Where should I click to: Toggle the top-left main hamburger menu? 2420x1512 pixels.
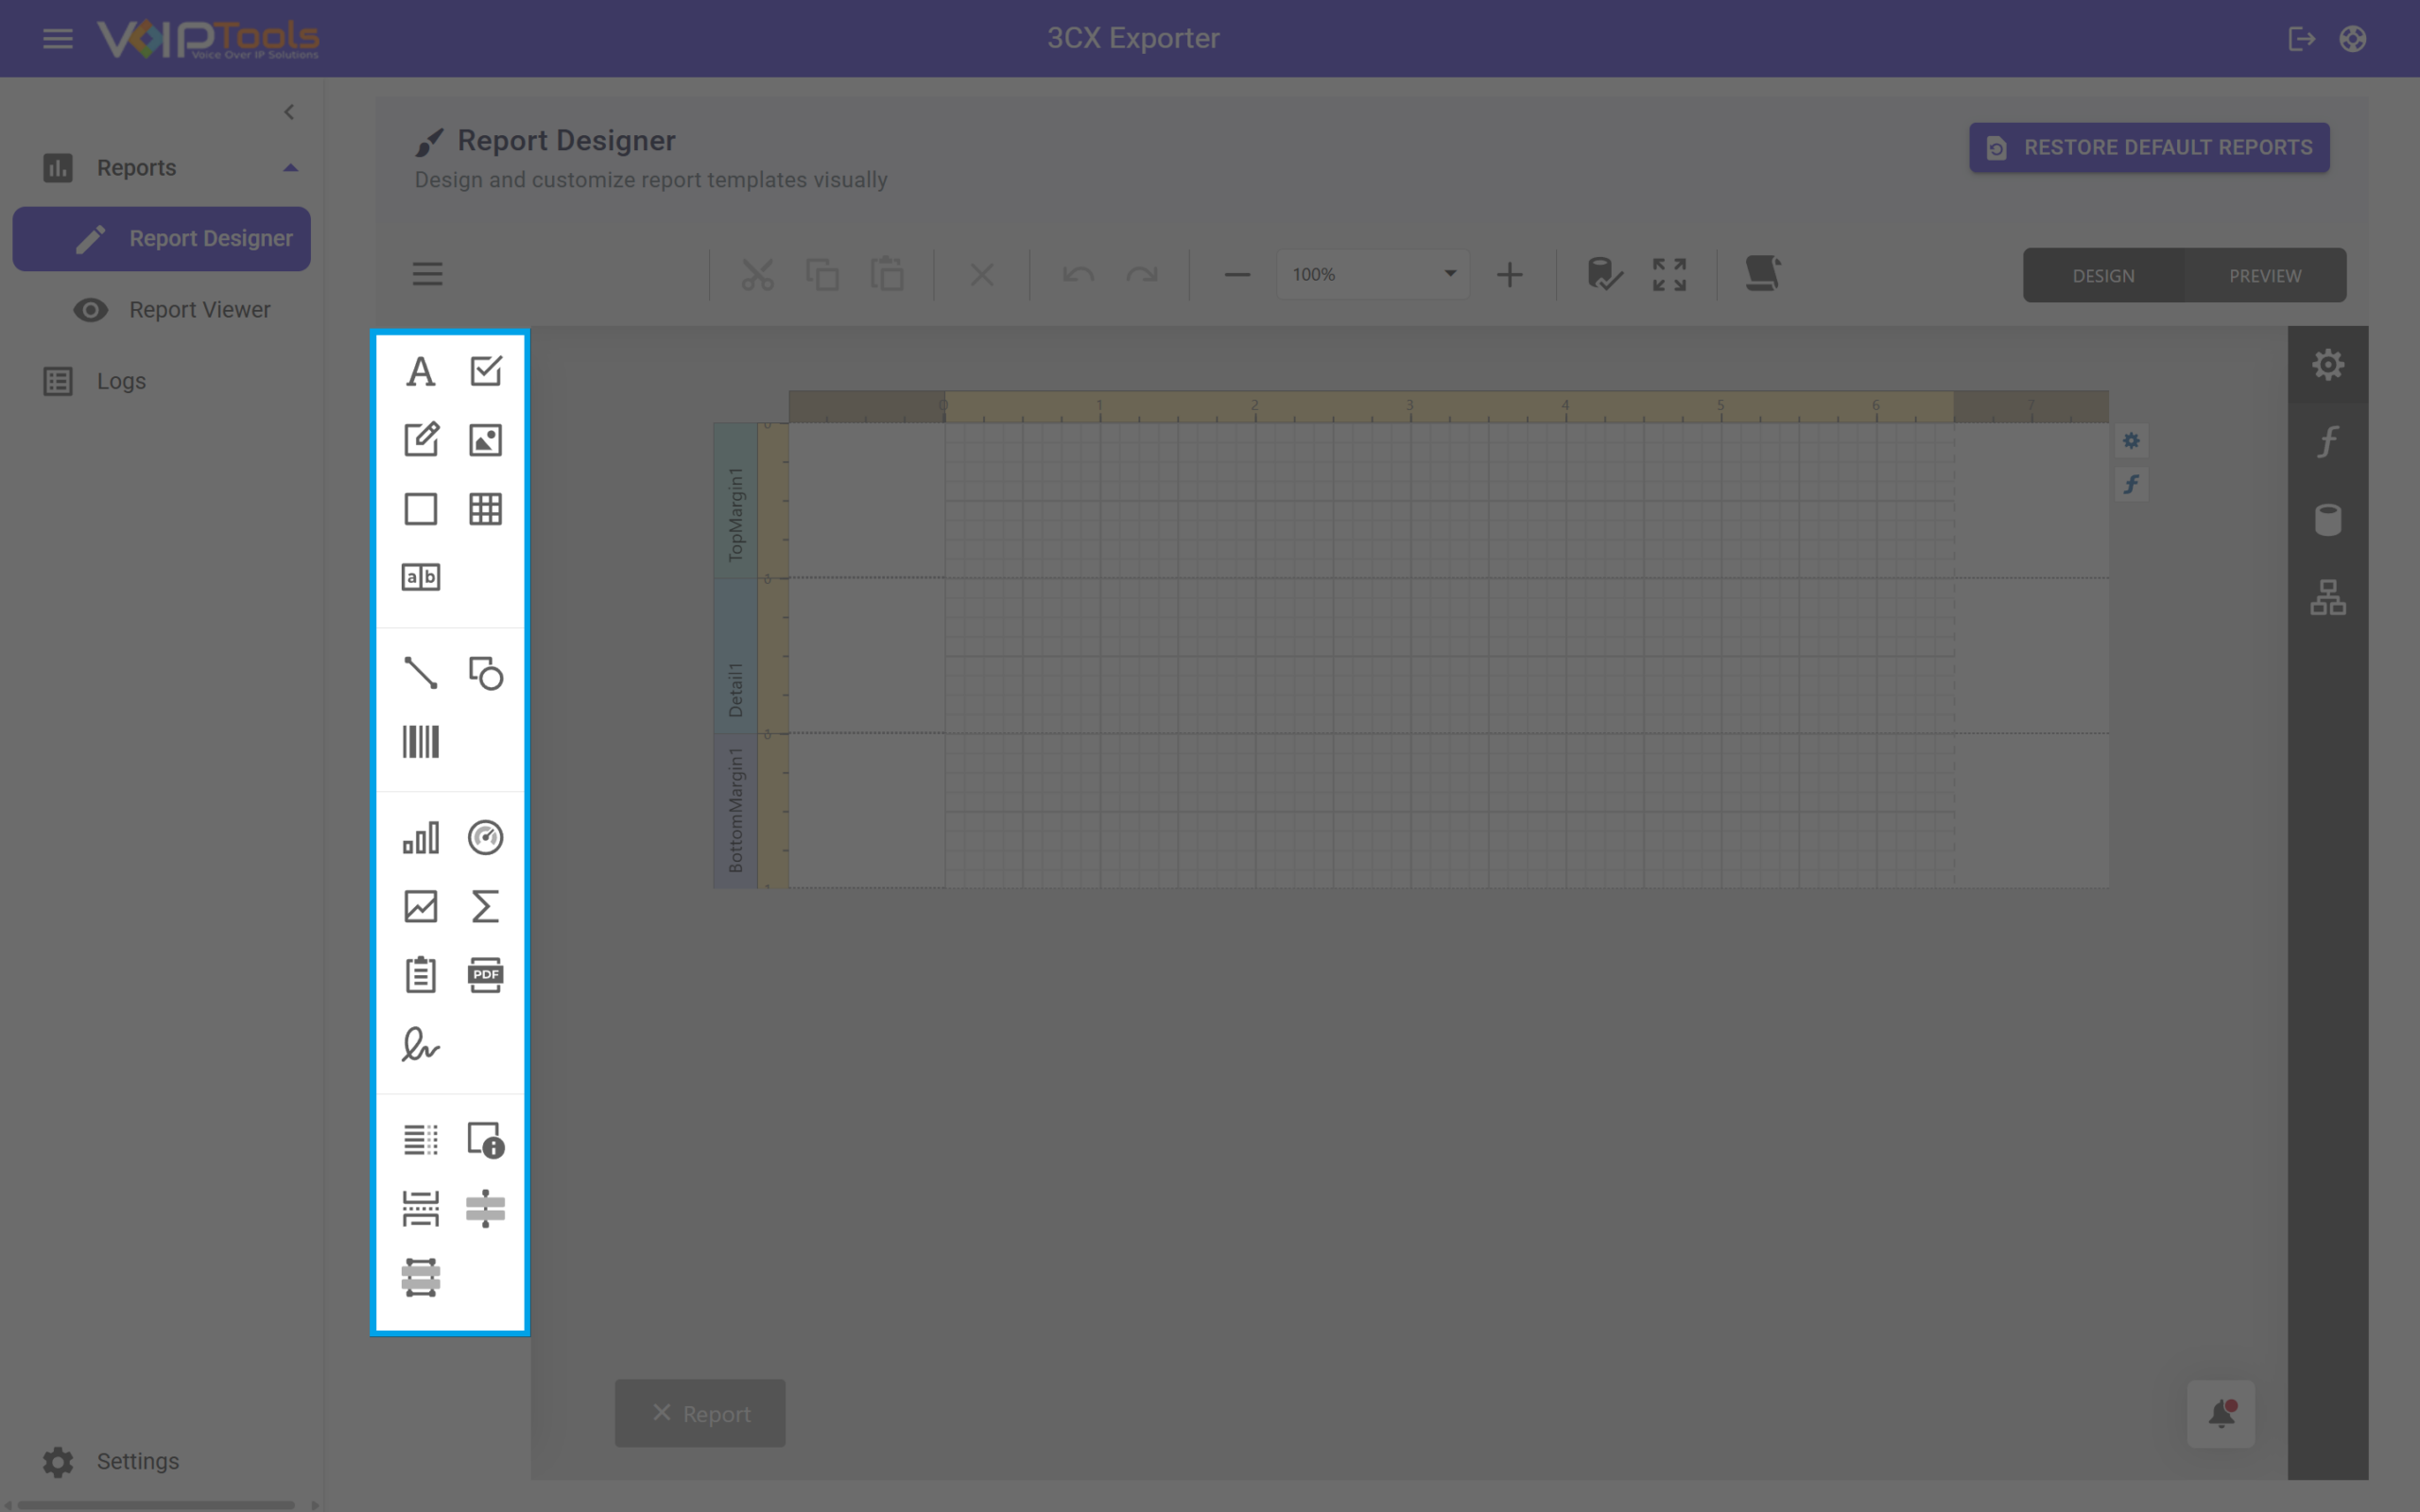pyautogui.click(x=58, y=39)
